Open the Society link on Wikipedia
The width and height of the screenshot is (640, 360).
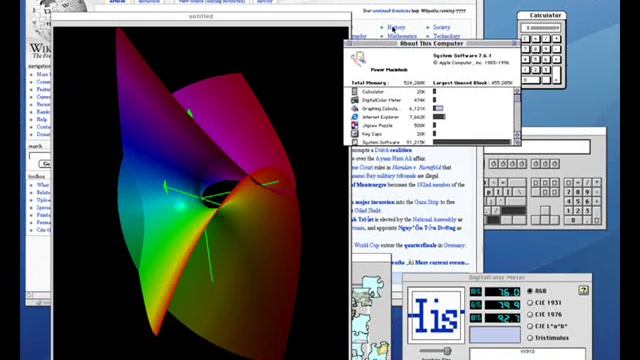point(441,27)
